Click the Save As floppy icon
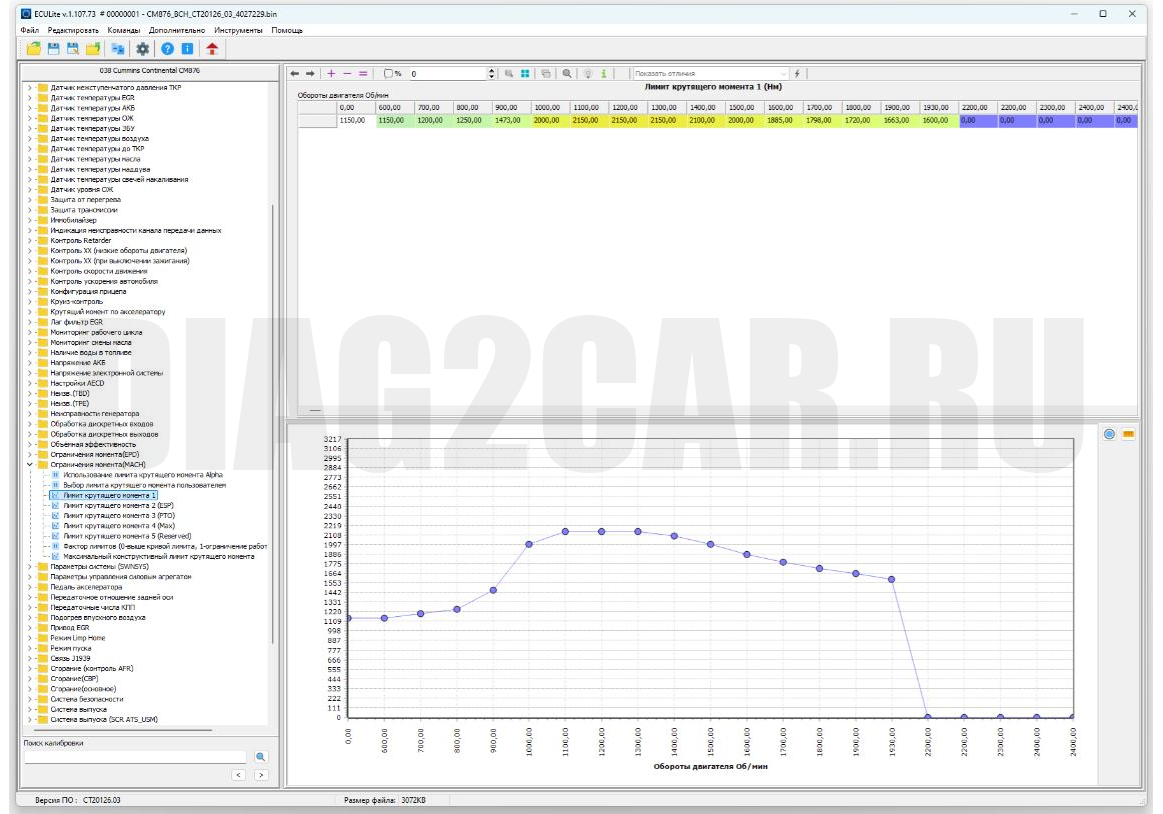This screenshot has width=1163, height=814. [x=73, y=49]
